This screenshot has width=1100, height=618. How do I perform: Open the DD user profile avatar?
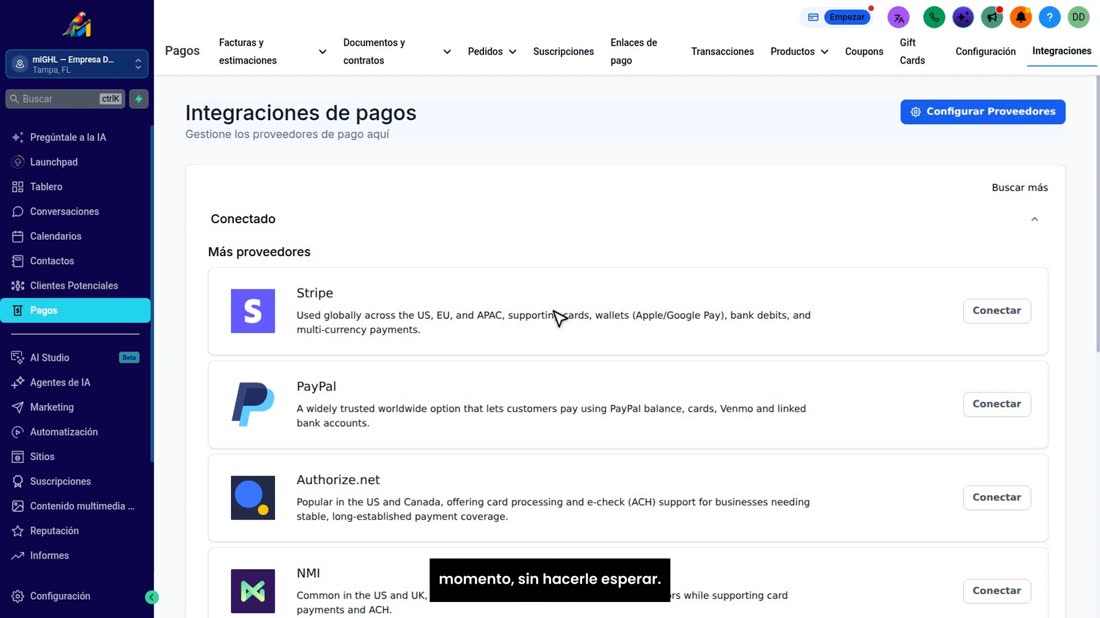[x=1078, y=17]
